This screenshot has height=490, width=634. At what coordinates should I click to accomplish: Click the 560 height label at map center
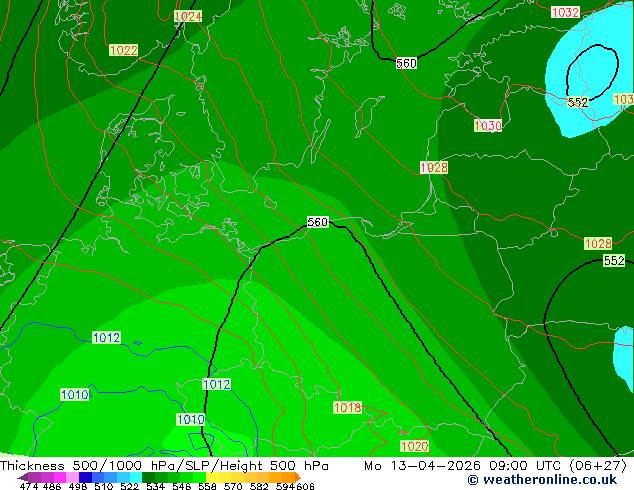(x=318, y=222)
